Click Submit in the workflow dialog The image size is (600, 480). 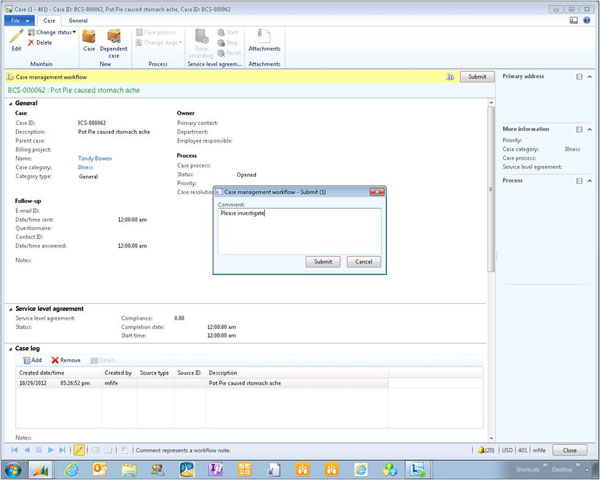[x=323, y=261]
